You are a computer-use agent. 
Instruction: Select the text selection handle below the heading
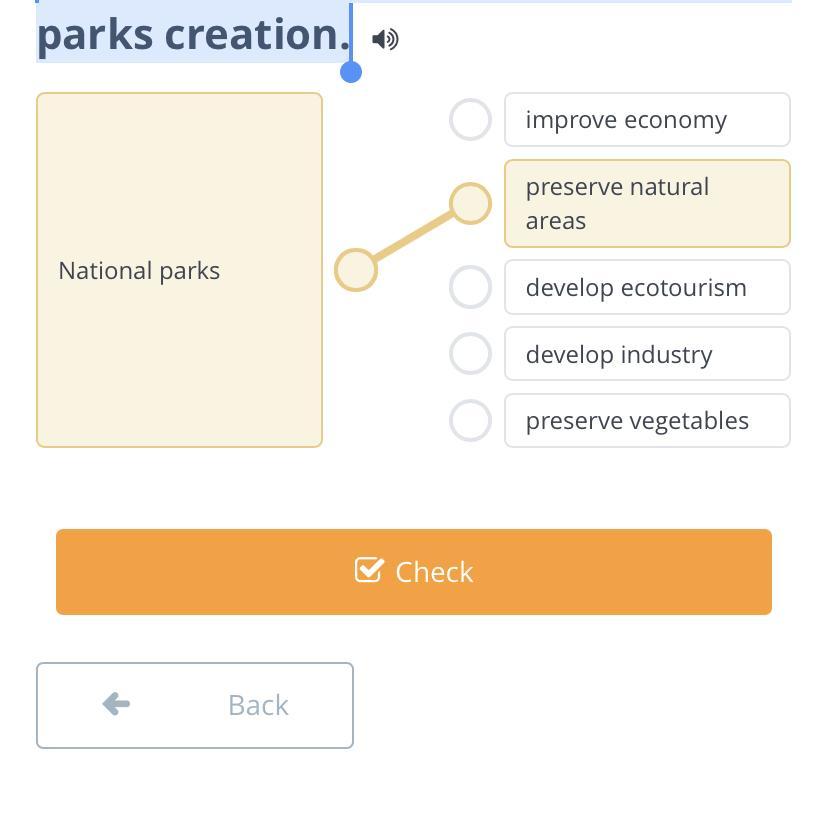(x=351, y=72)
